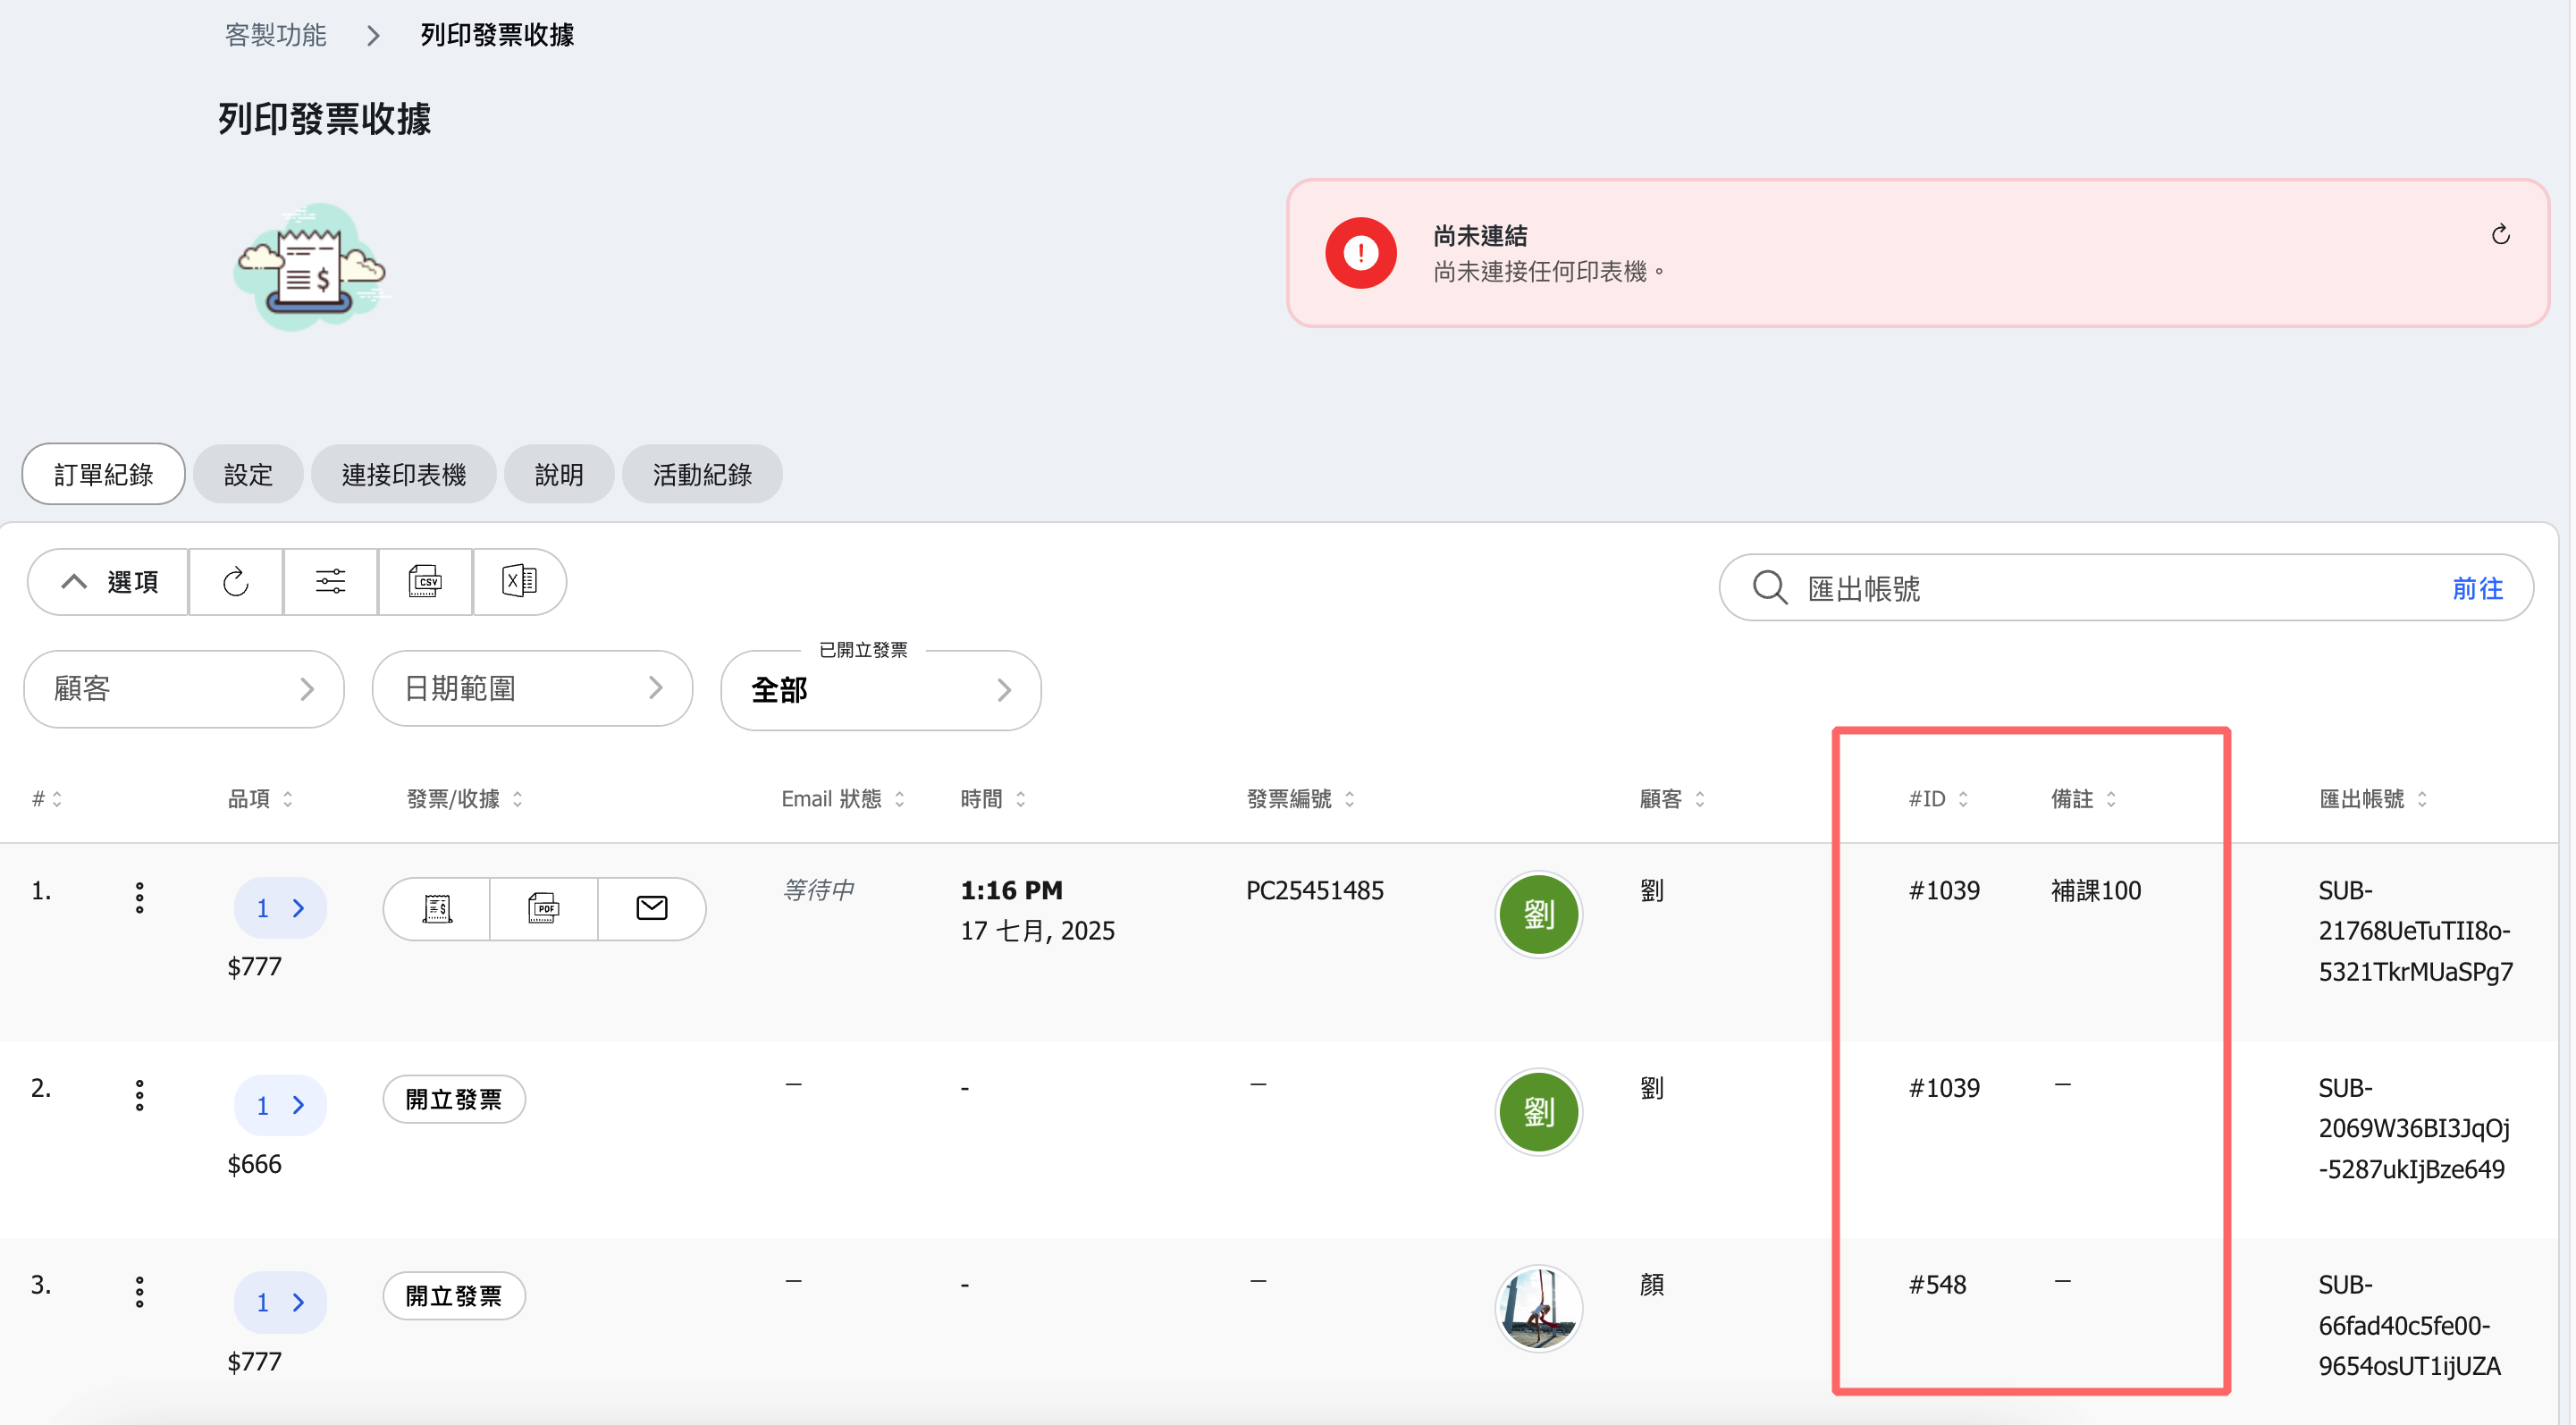Export records with the Excel icon

click(520, 581)
